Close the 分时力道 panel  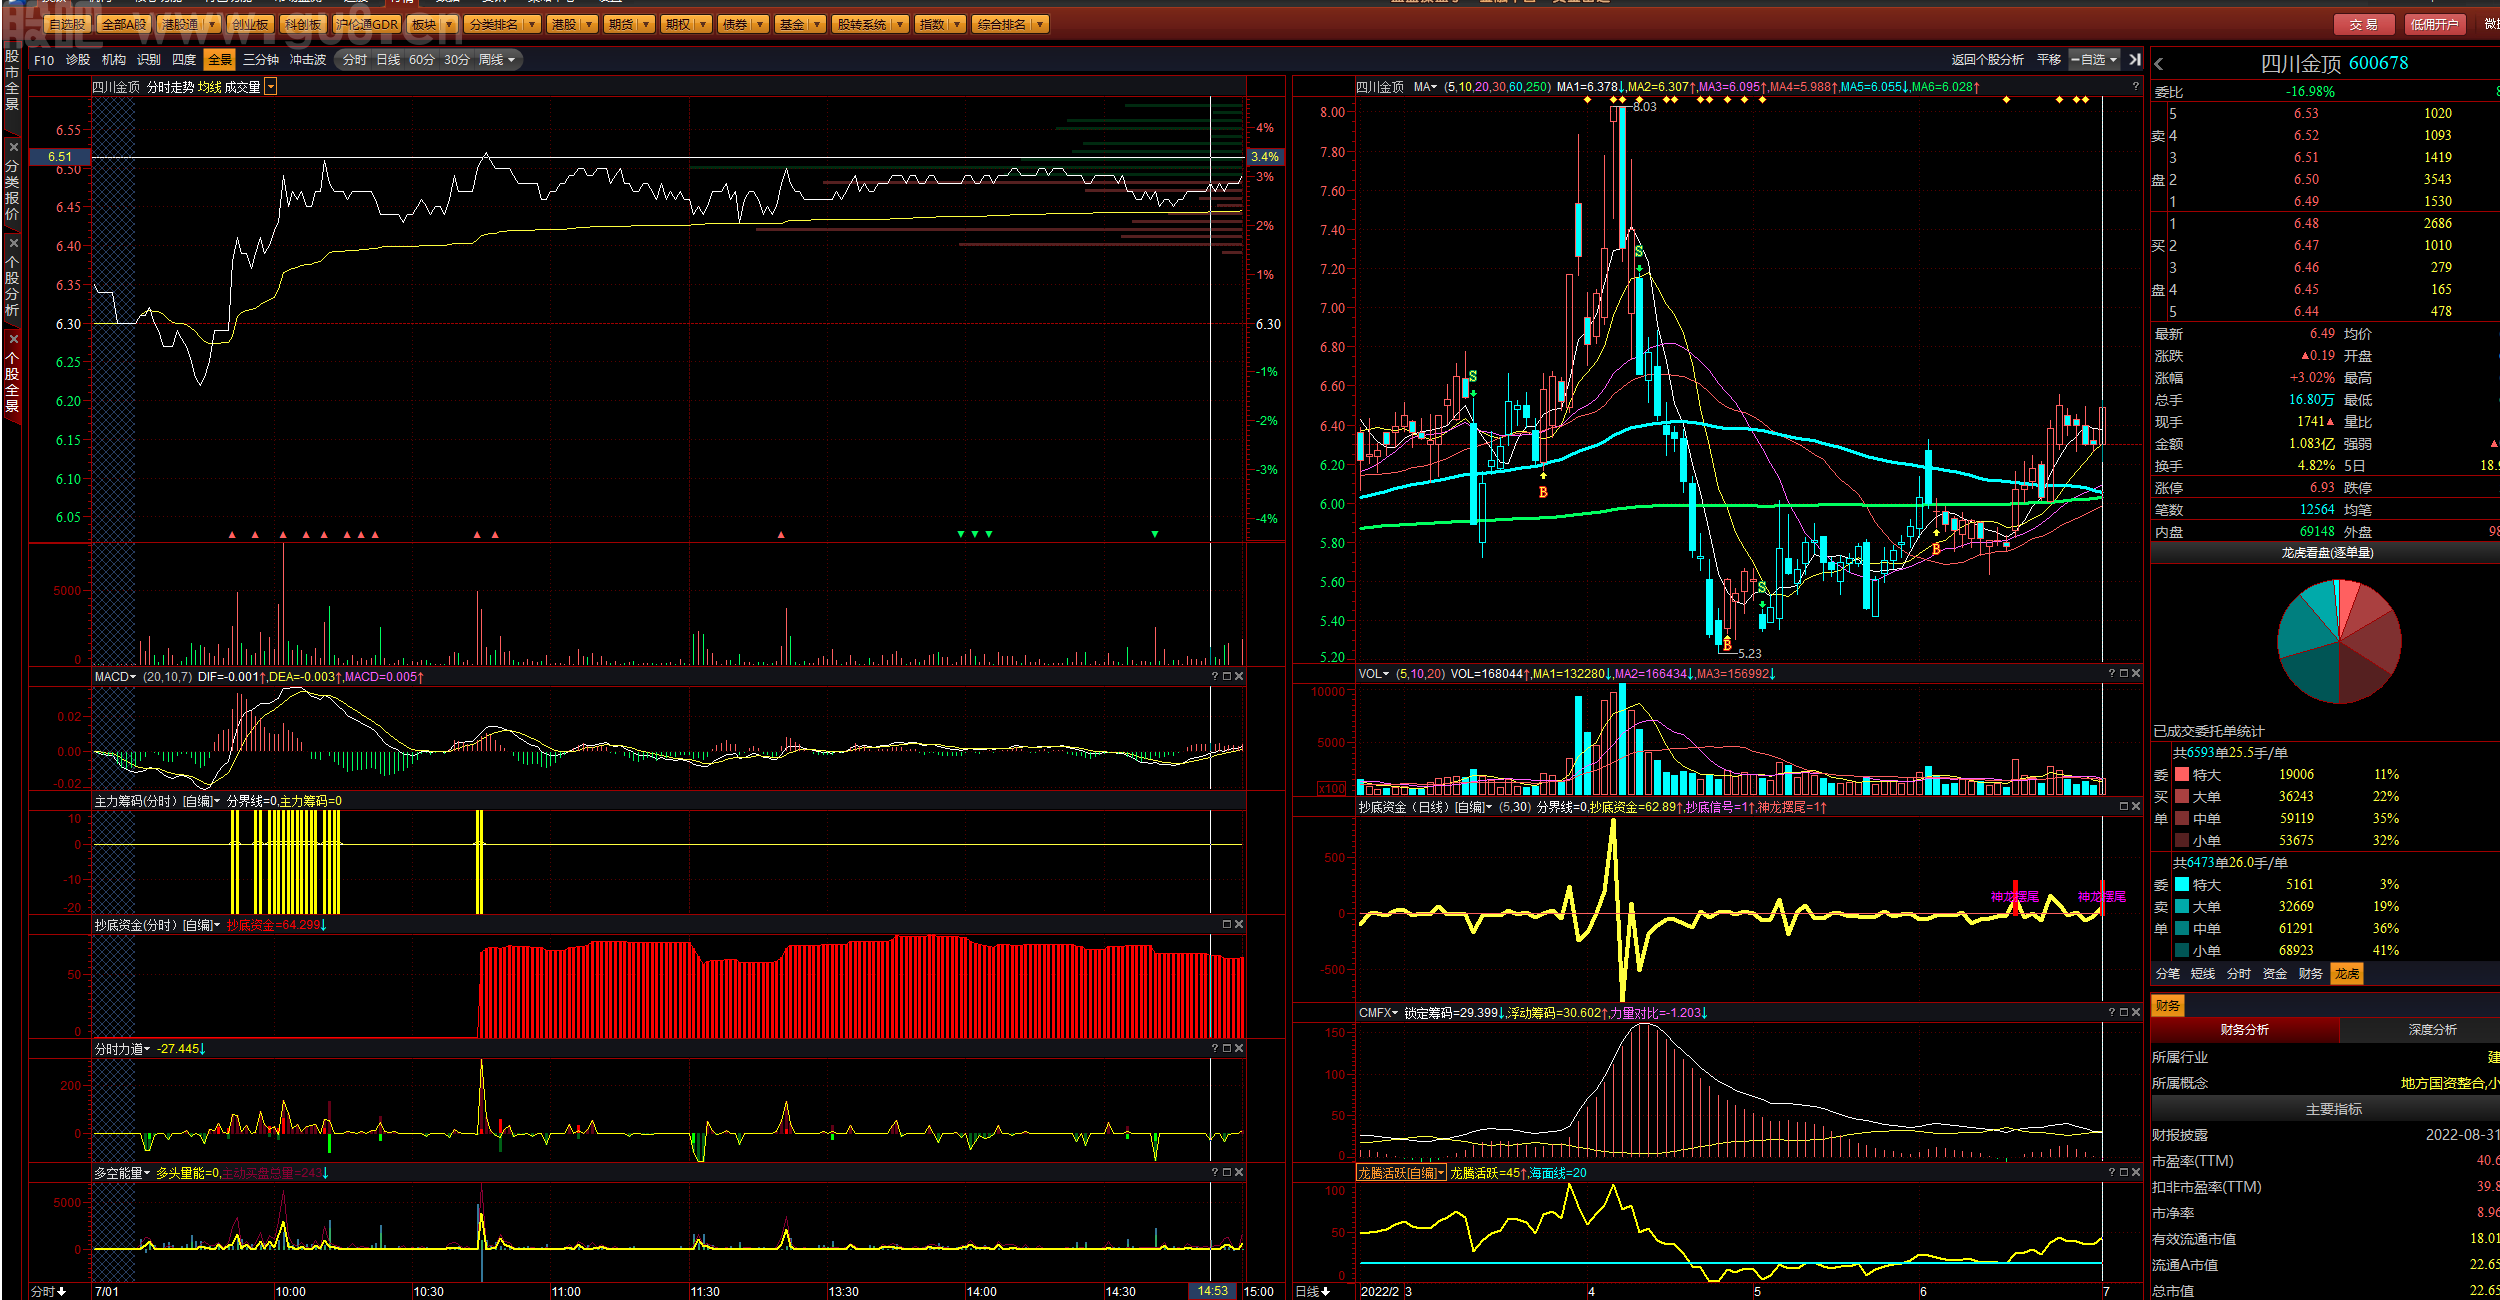1239,1049
